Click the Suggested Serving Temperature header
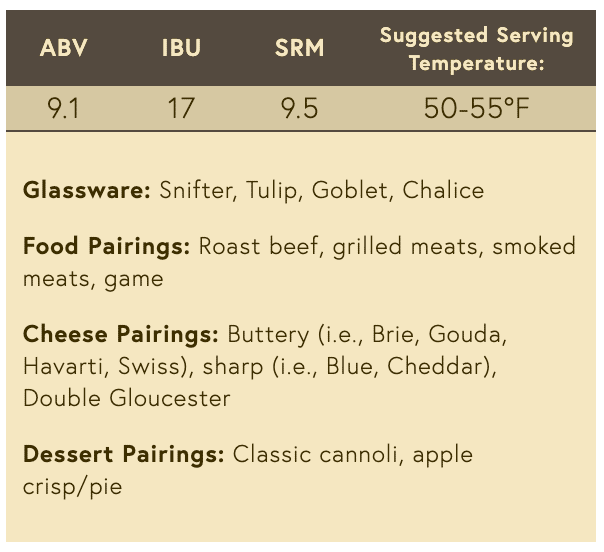Image resolution: width=604 pixels, height=552 pixels. click(x=476, y=49)
